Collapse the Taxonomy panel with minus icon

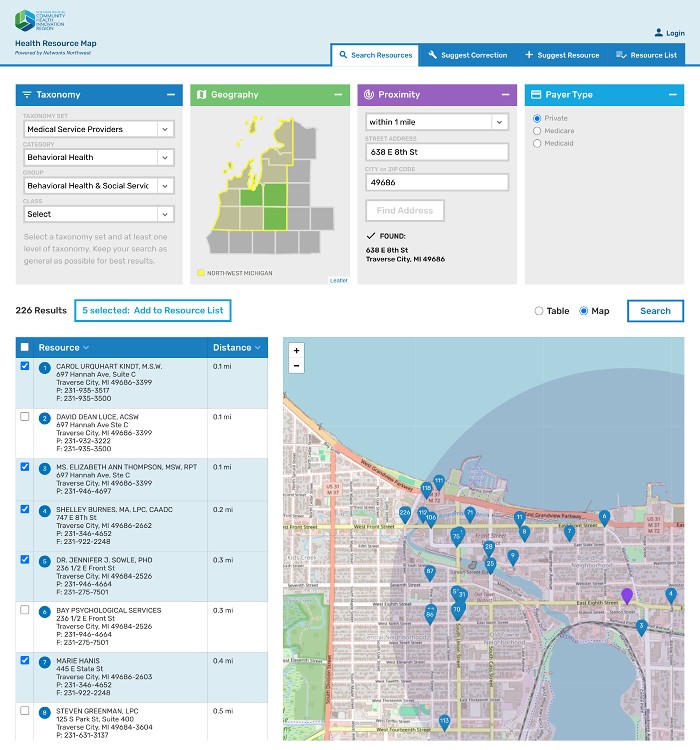(x=170, y=95)
